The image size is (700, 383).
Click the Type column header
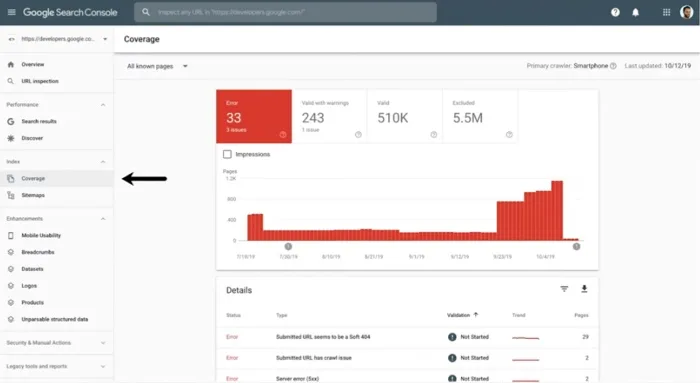282,315
